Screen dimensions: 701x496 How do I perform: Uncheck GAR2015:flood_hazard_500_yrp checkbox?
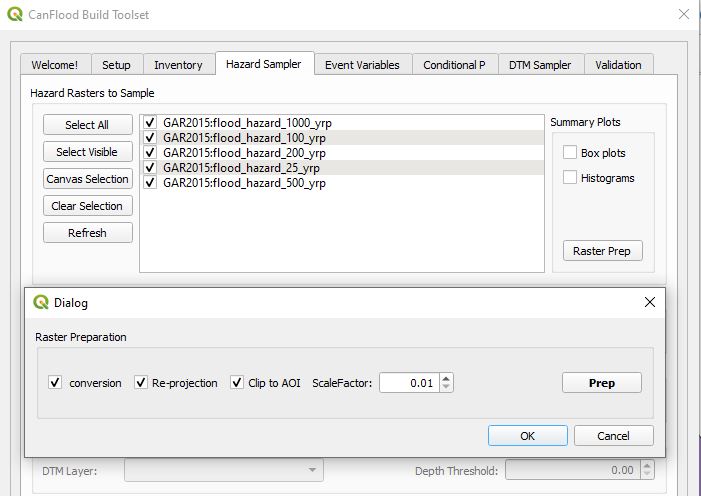[150, 182]
